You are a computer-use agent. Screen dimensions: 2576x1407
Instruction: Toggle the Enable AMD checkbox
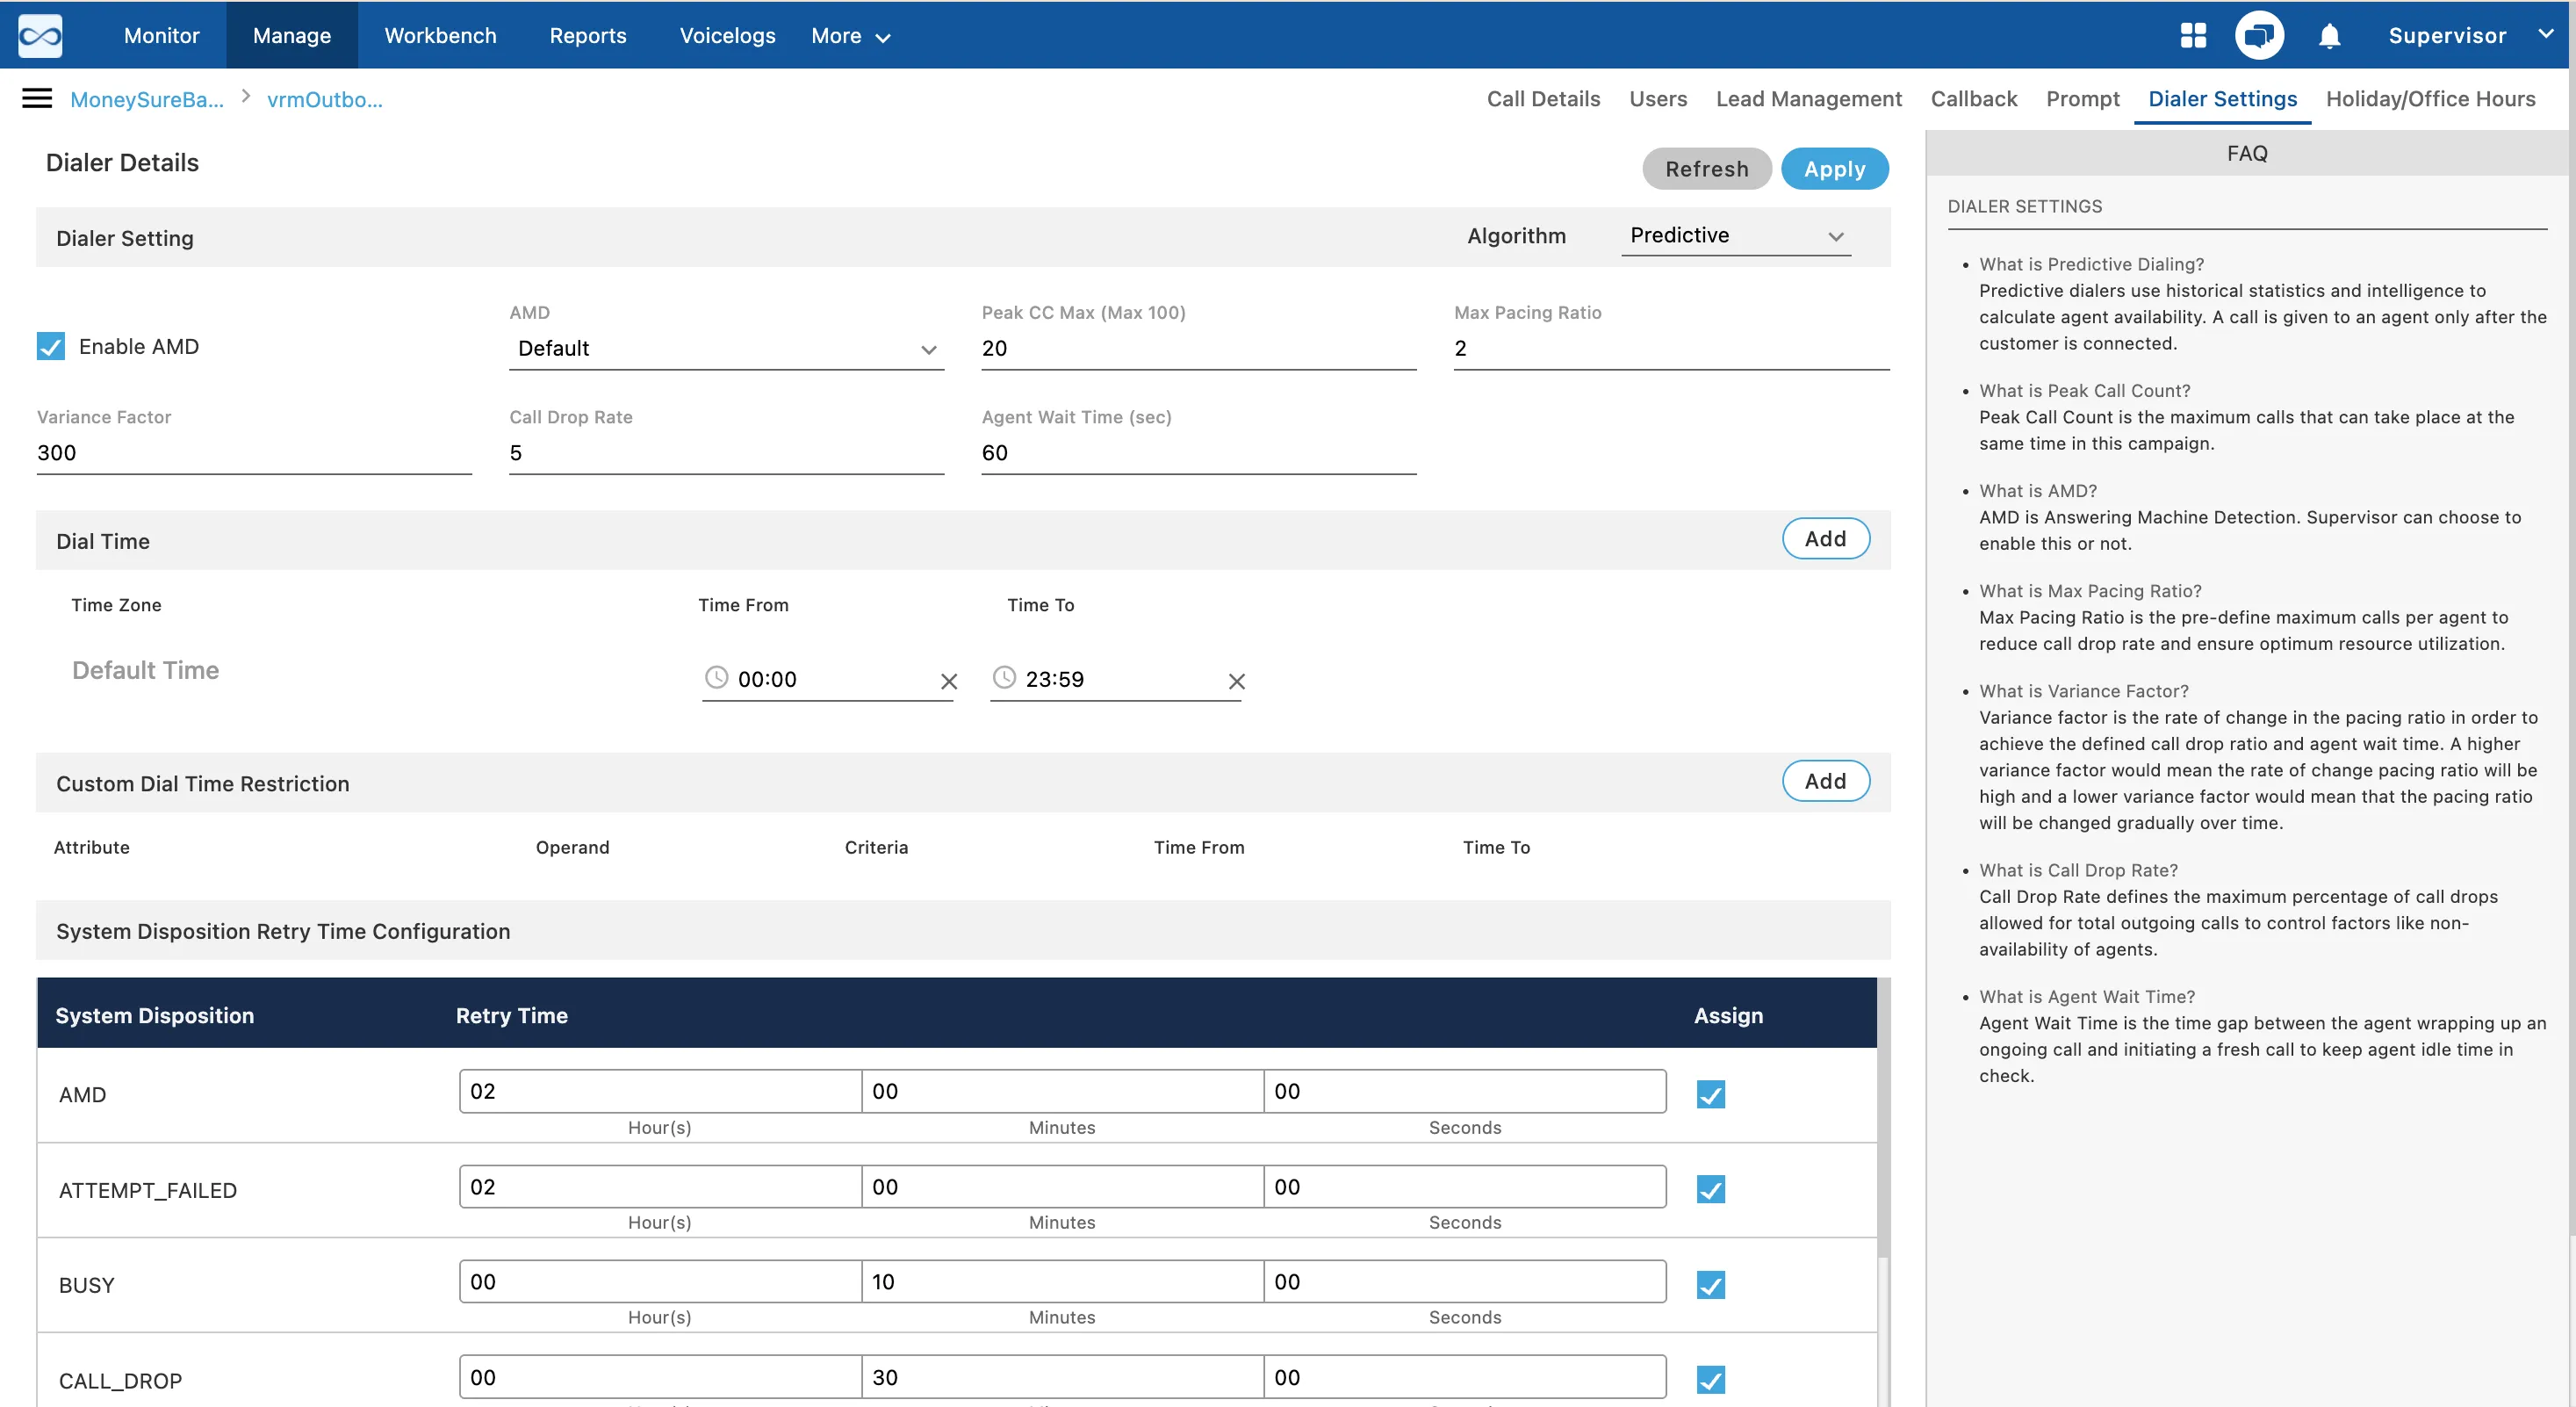[x=51, y=346]
